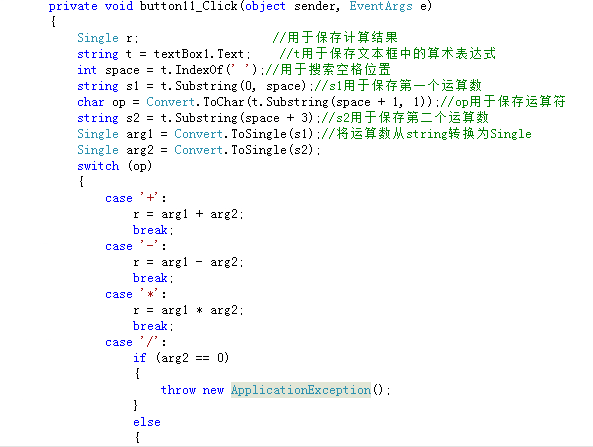Click the 'else' keyword
Viewport: 593px width, 447px height.
tap(147, 422)
